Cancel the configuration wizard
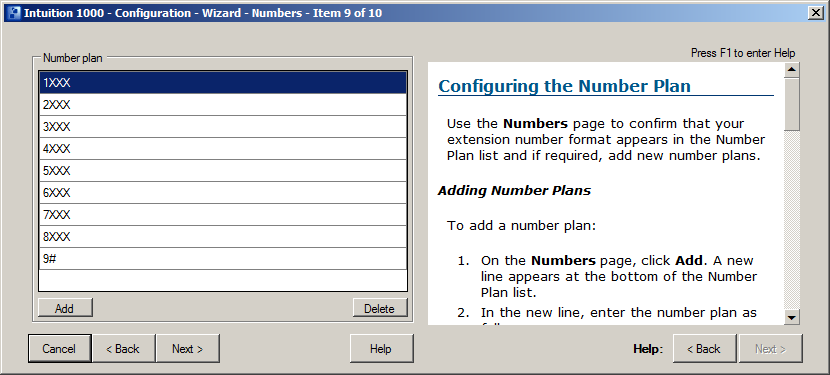830x375 pixels. [x=59, y=349]
